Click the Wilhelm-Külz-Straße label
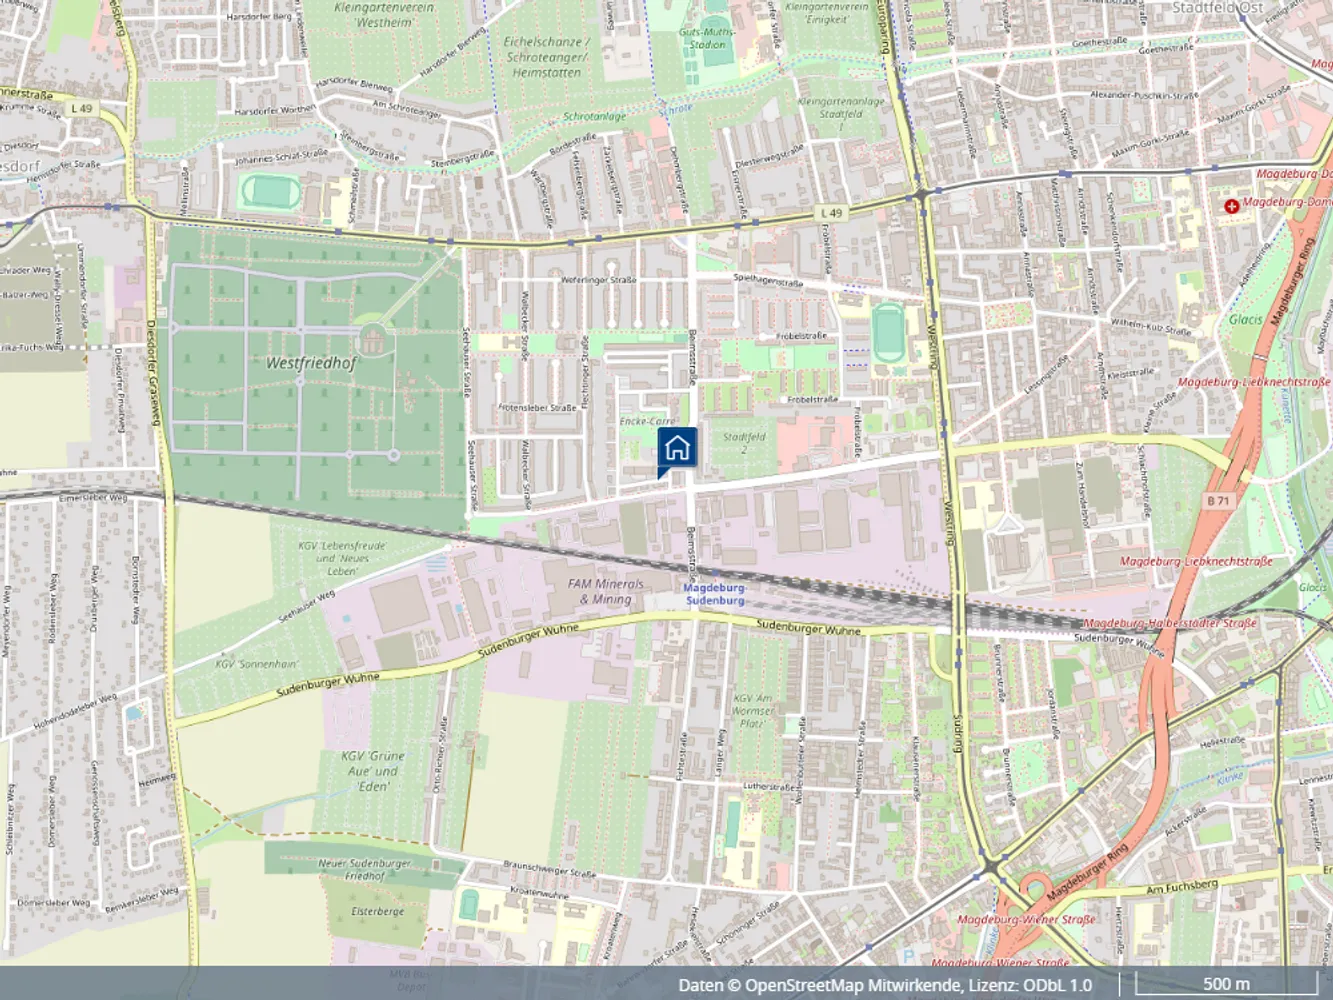This screenshot has width=1333, height=1000. click(1150, 326)
